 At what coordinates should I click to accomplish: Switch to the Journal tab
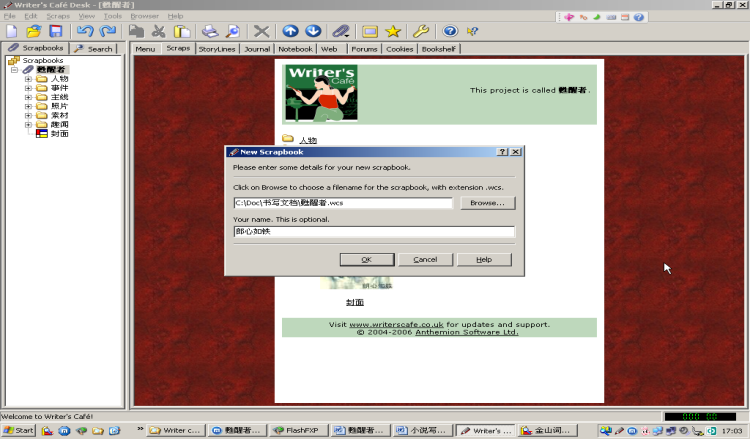coord(257,49)
